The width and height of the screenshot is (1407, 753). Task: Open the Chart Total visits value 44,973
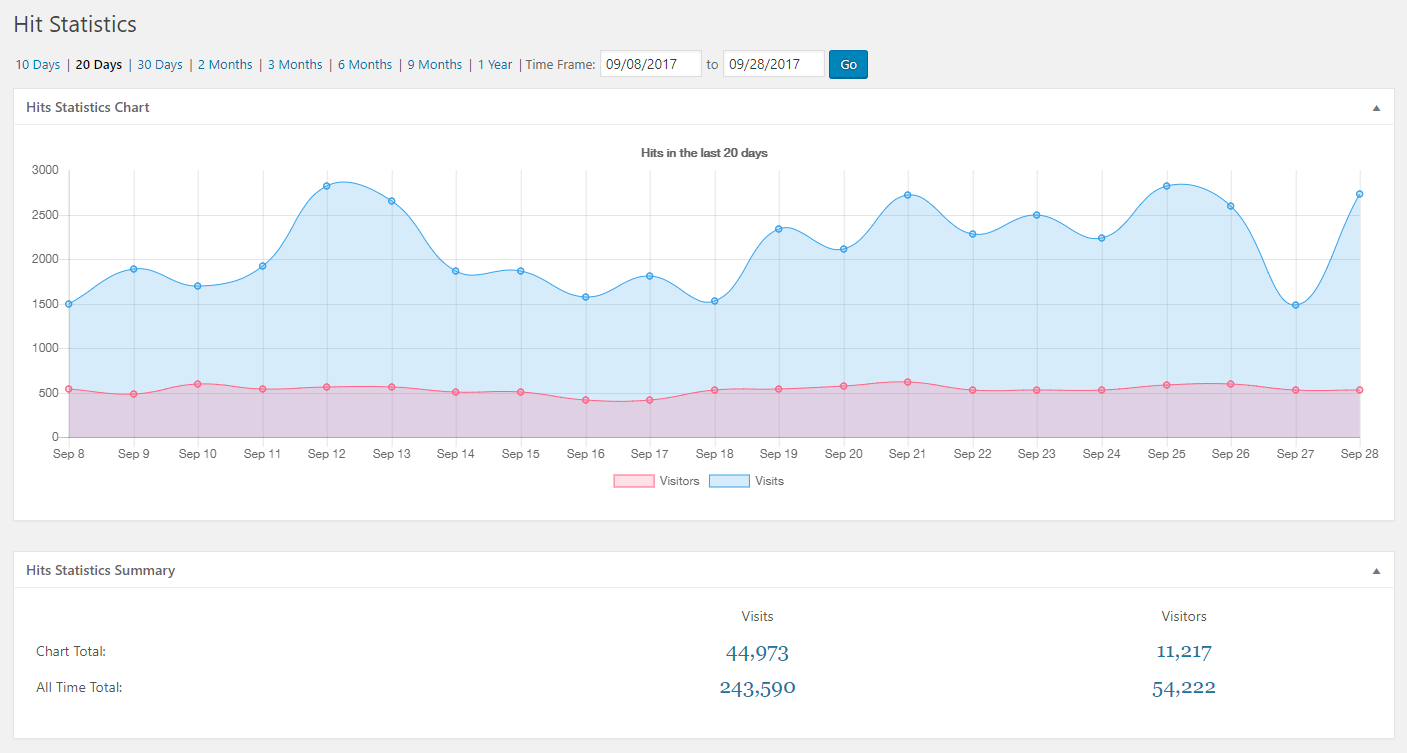[757, 652]
